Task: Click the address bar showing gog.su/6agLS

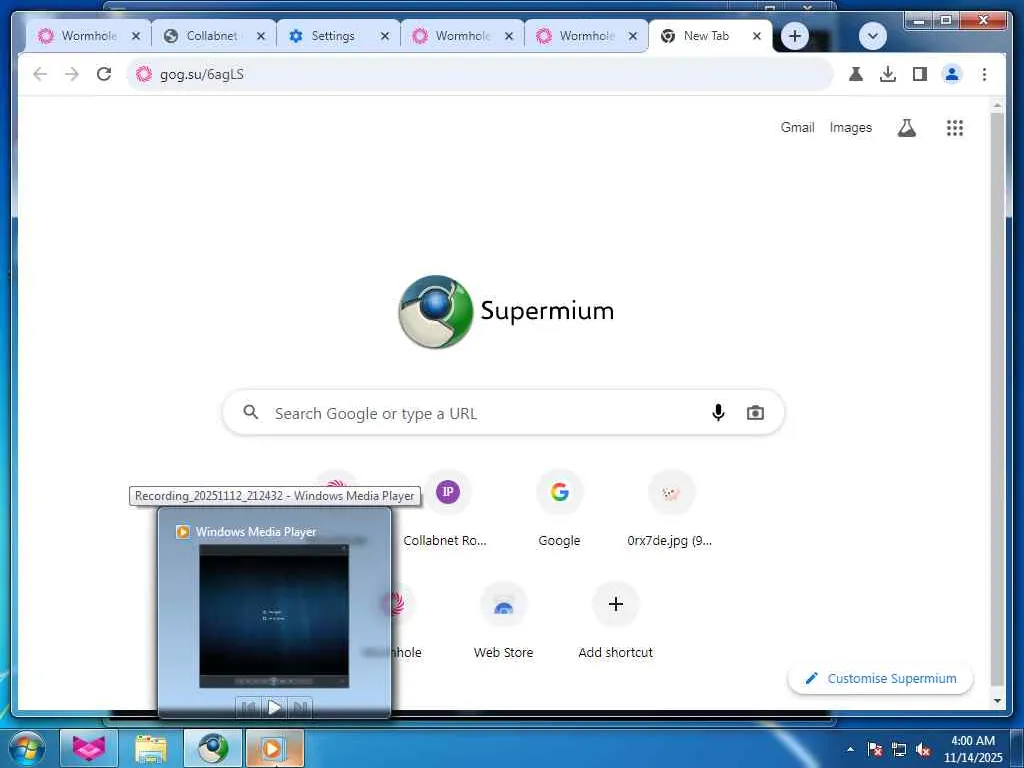Action: tap(480, 74)
